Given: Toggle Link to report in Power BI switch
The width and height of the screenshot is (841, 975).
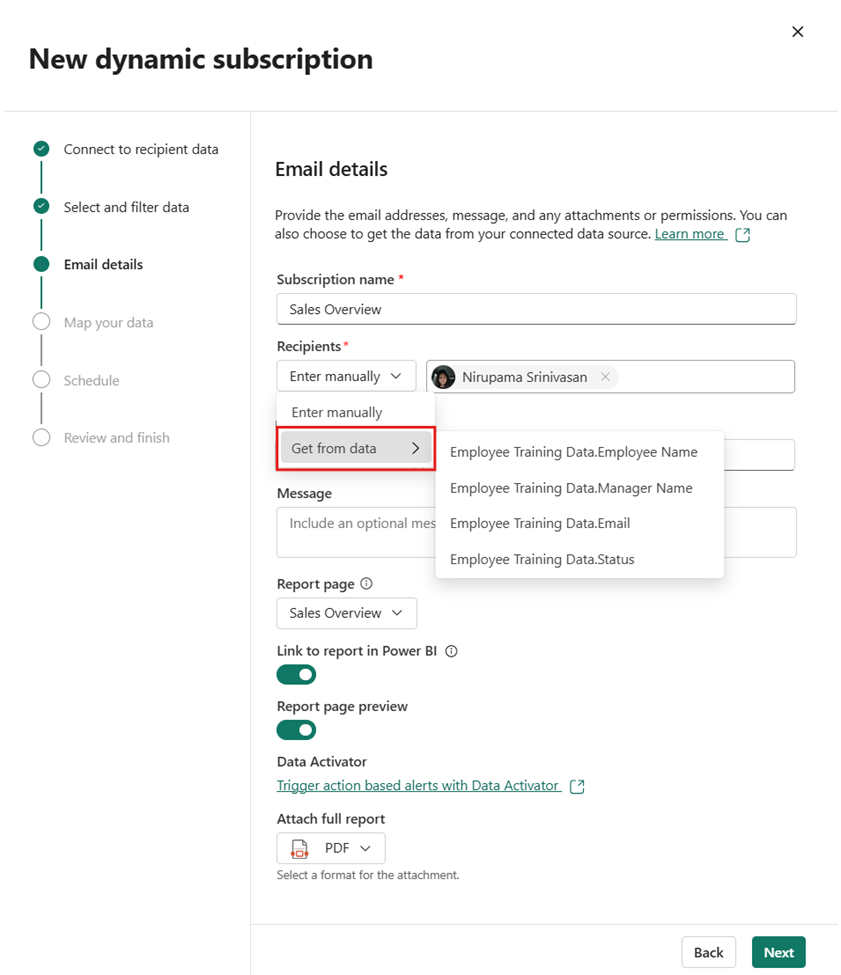Looking at the screenshot, I should [296, 675].
